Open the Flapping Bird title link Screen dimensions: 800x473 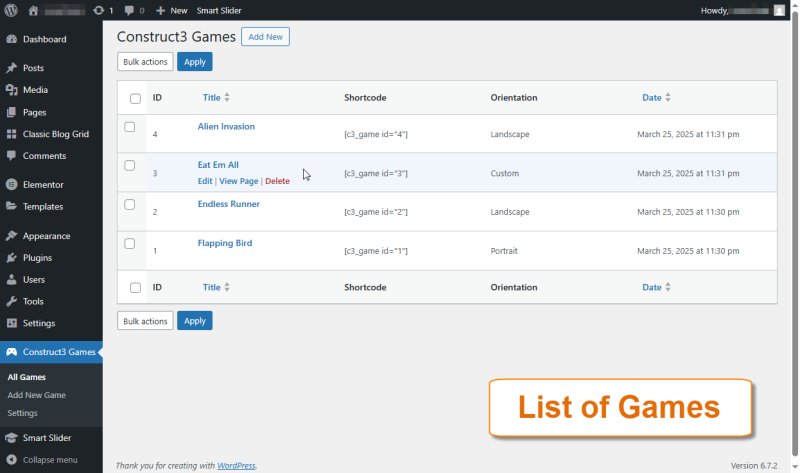click(225, 243)
